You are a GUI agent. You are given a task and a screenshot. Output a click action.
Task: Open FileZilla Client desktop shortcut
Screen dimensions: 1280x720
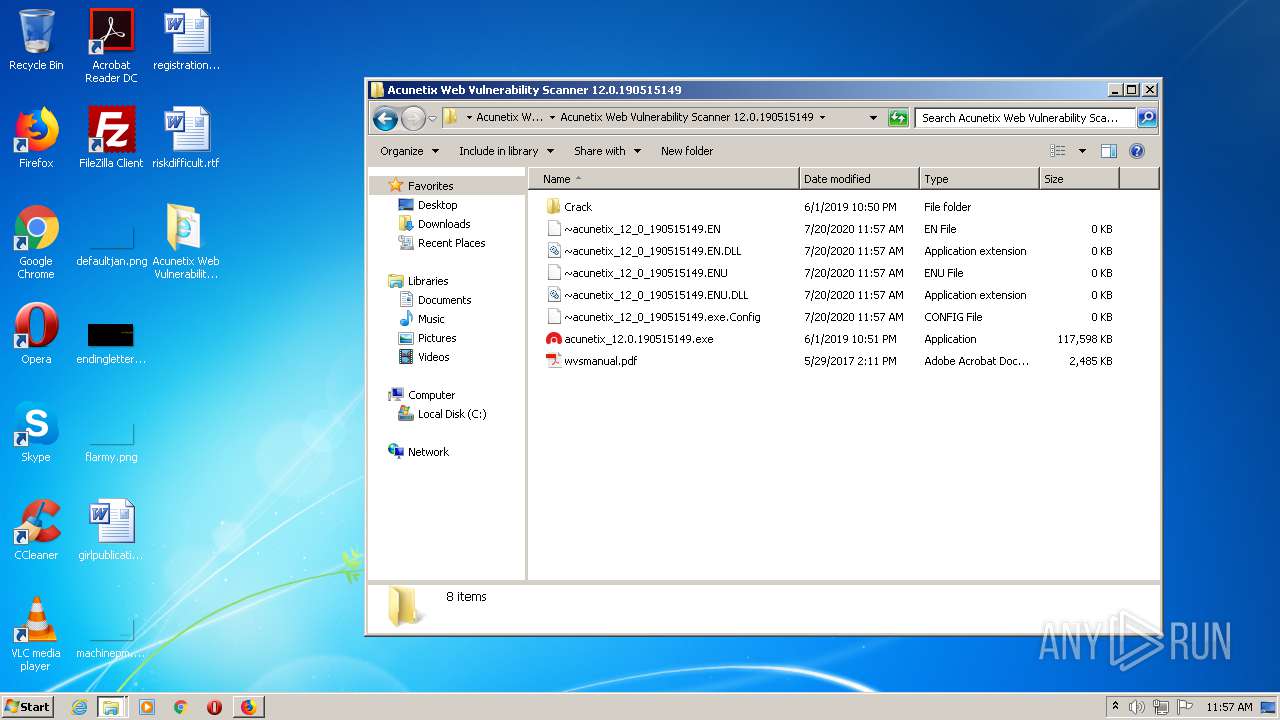click(111, 138)
